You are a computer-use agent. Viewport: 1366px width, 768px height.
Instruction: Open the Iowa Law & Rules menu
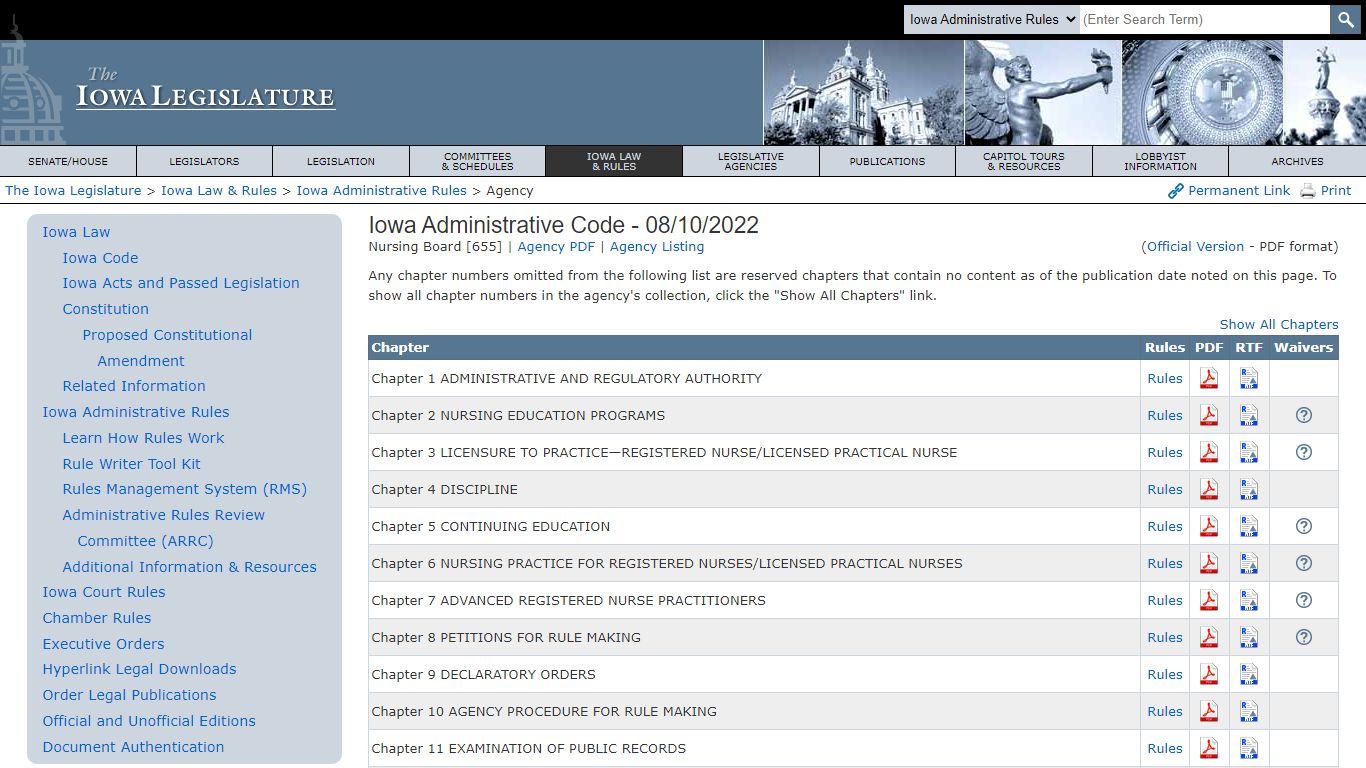614,161
